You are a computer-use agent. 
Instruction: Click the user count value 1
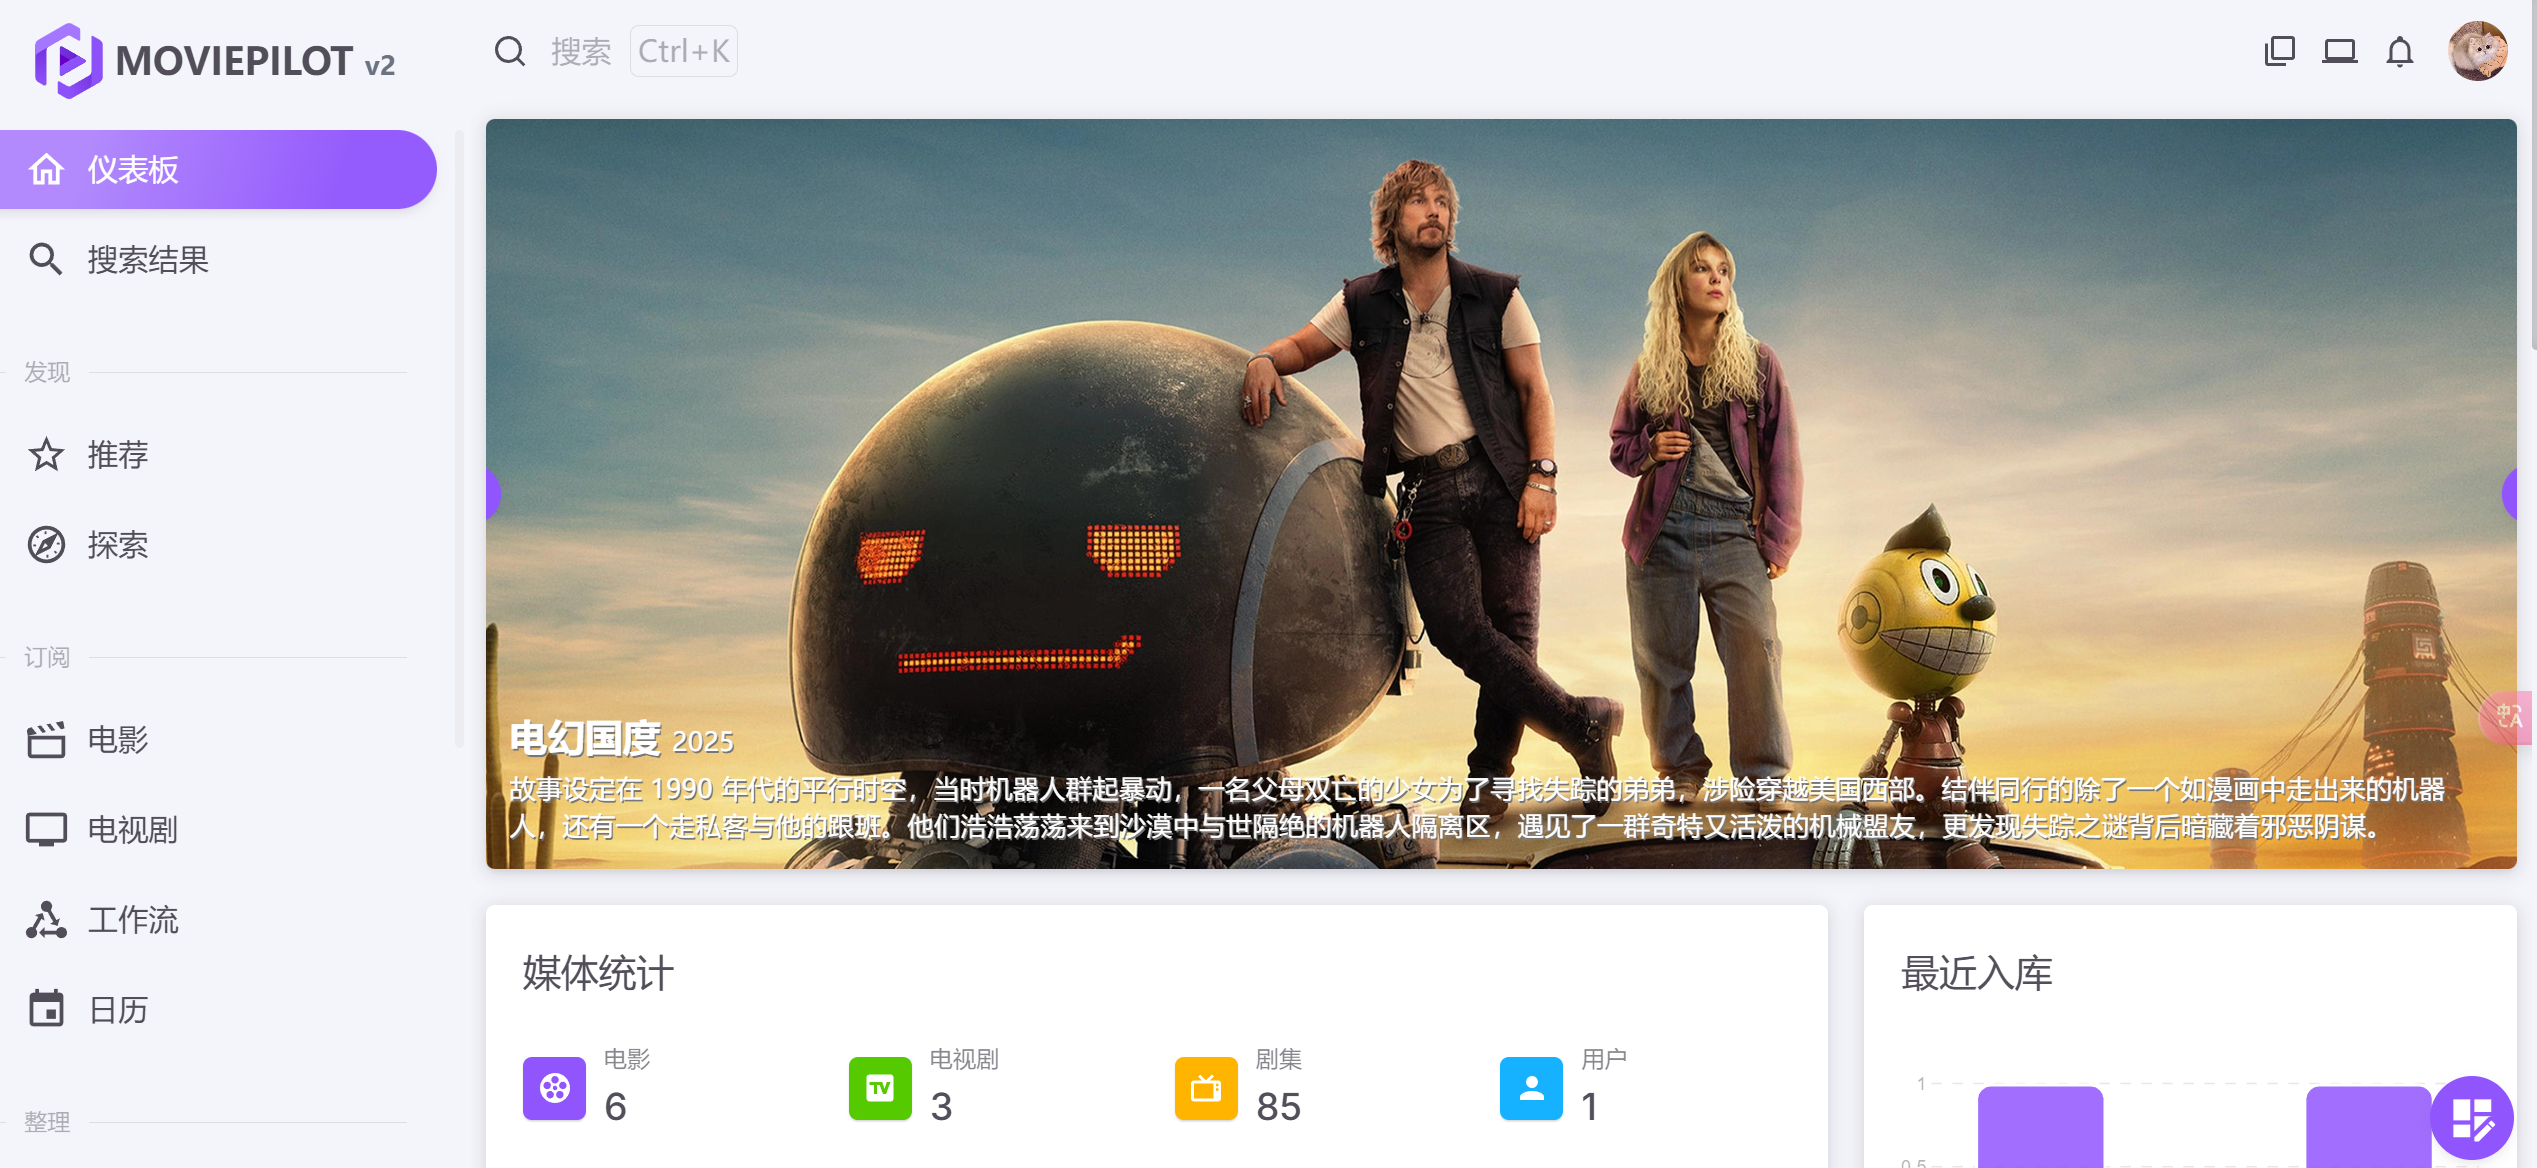[x=1590, y=1107]
